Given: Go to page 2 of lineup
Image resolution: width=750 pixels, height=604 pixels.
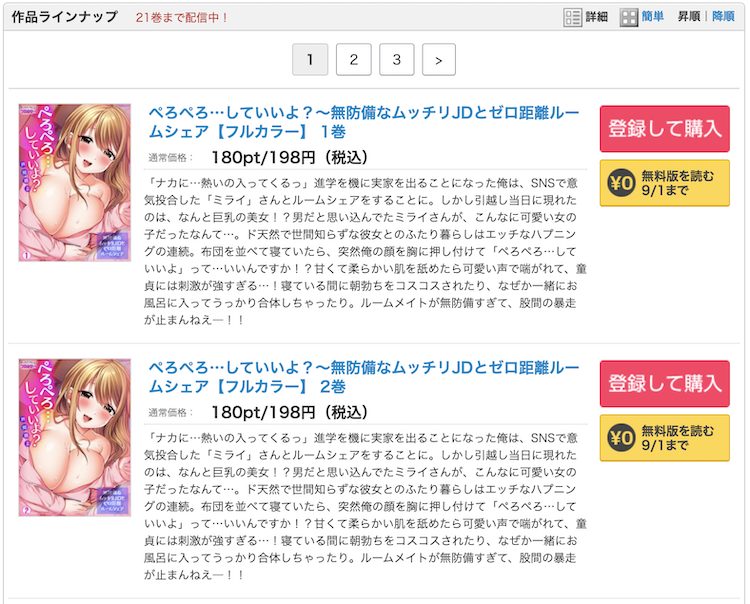Looking at the screenshot, I should pos(353,60).
